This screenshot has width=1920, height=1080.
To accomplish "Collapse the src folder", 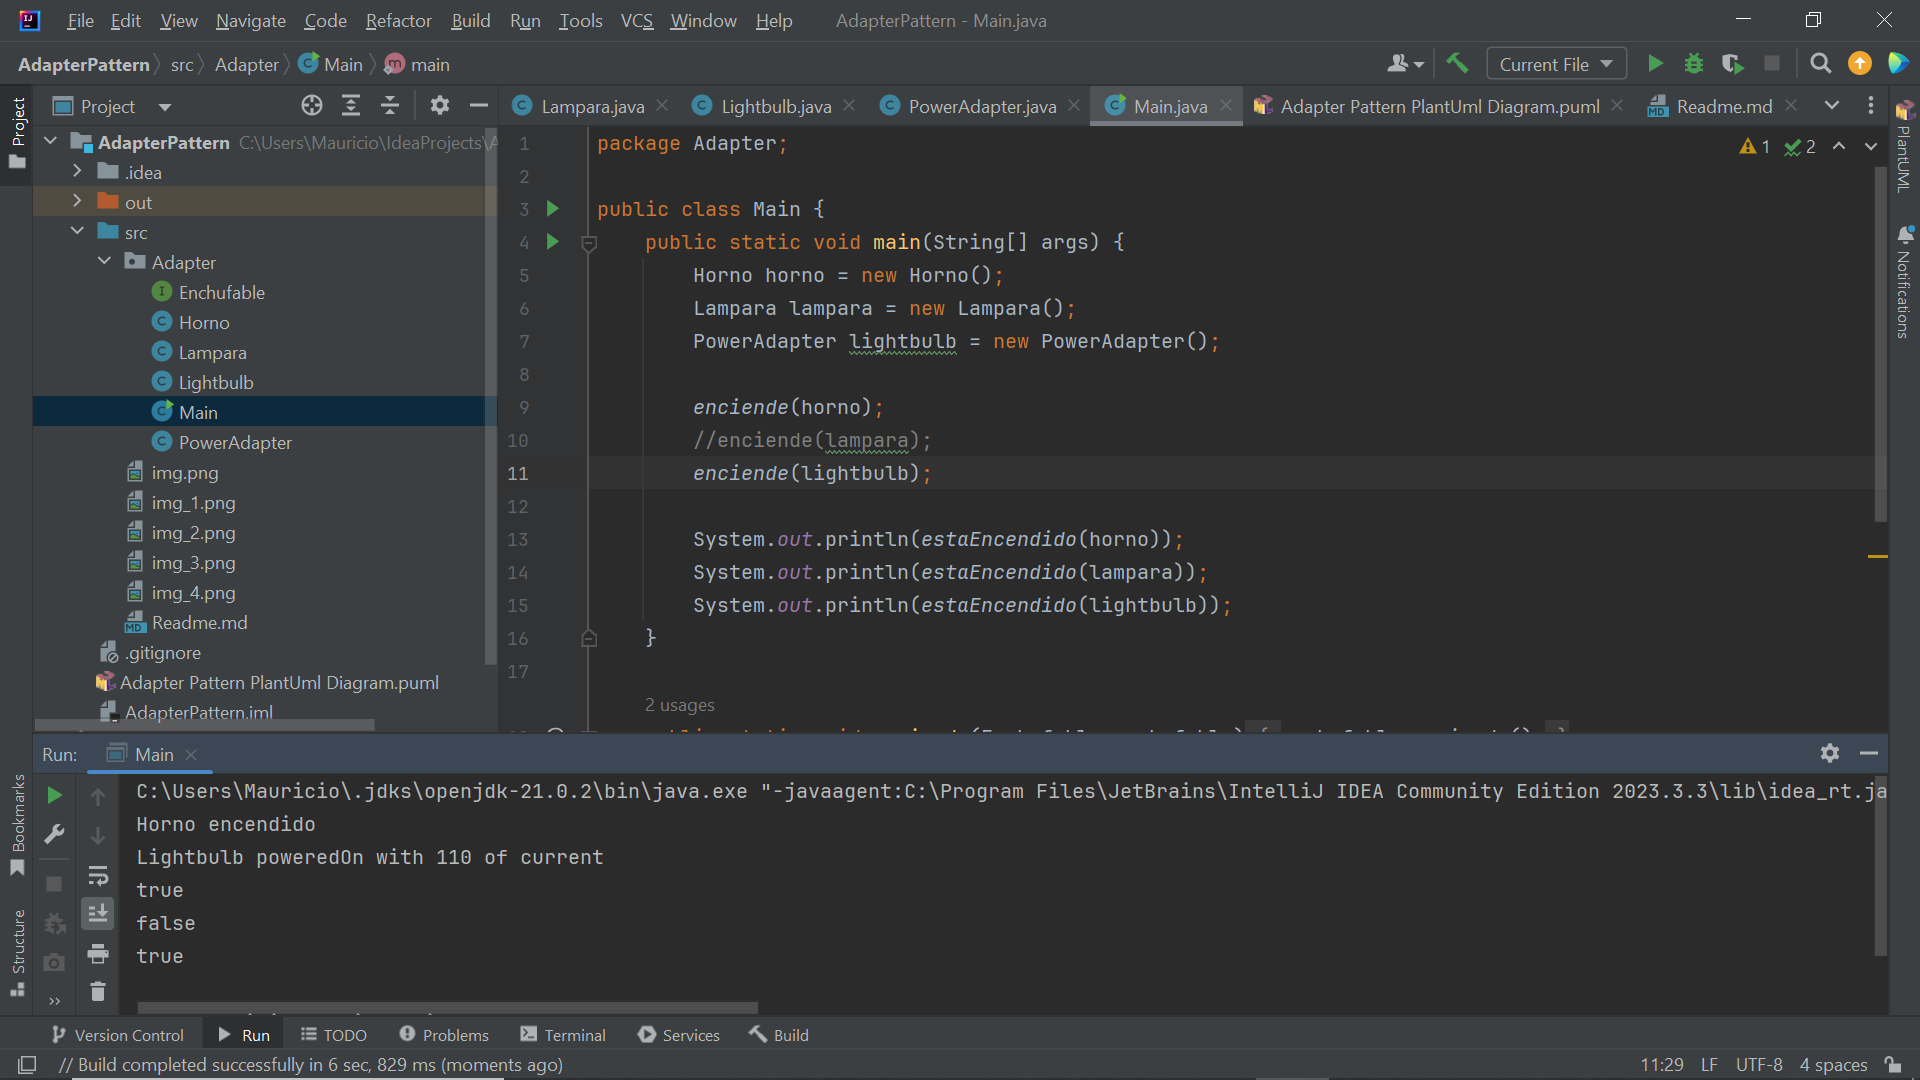I will [x=78, y=232].
